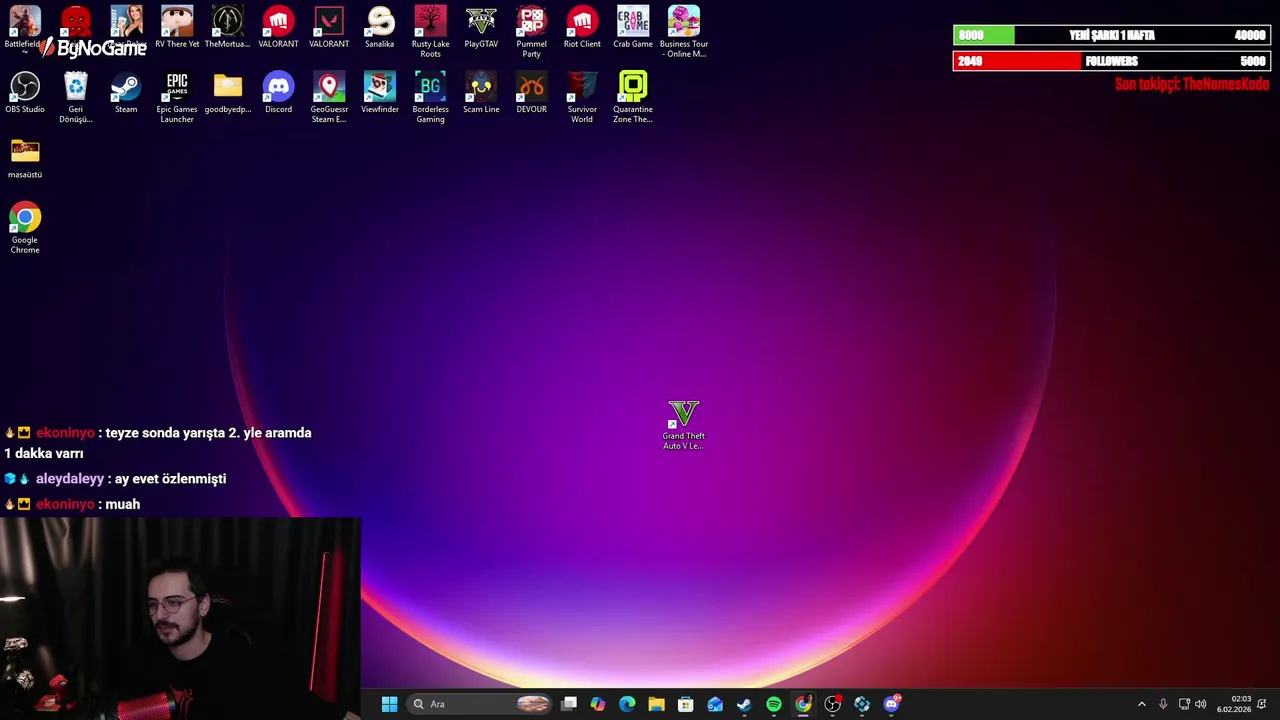Click the streamer webcam overlay
1280x720 pixels.
180,618
